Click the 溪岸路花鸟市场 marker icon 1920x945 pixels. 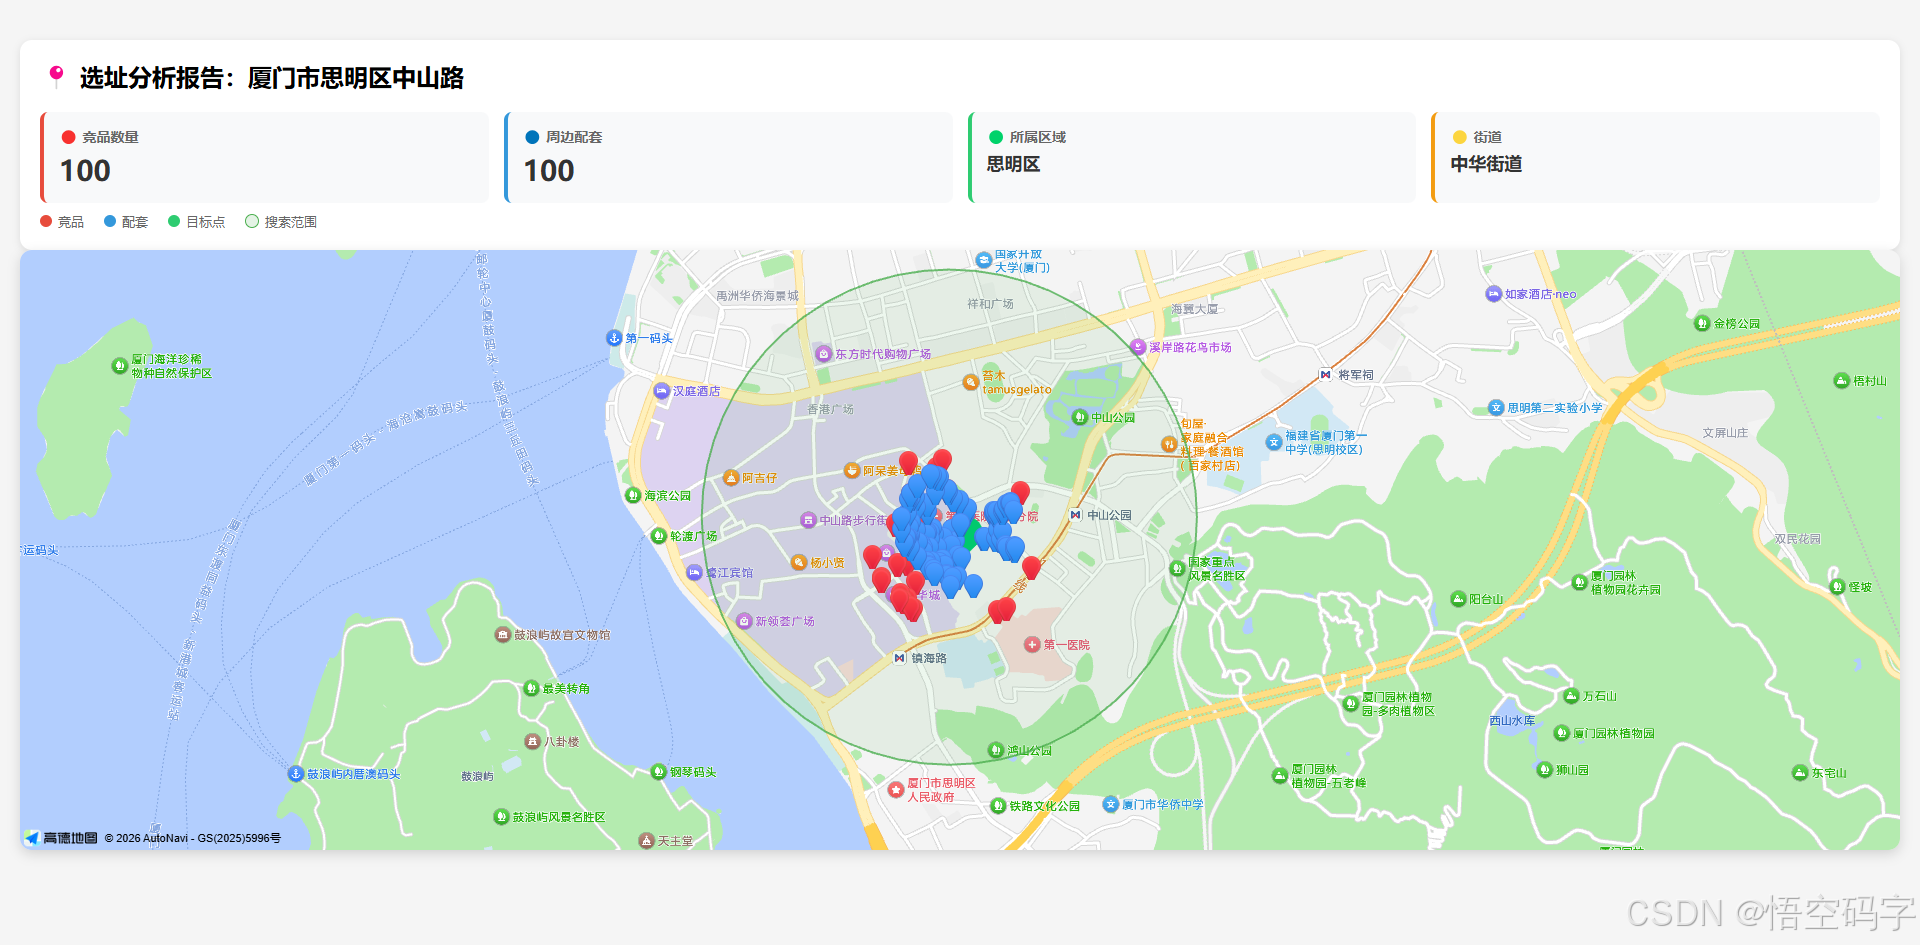(x=1138, y=347)
